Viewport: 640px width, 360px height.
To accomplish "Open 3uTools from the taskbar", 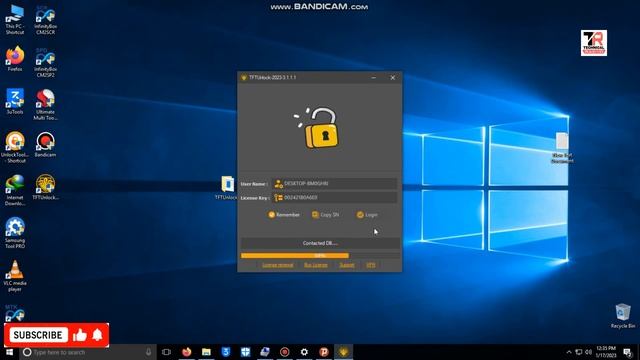I will (x=226, y=352).
